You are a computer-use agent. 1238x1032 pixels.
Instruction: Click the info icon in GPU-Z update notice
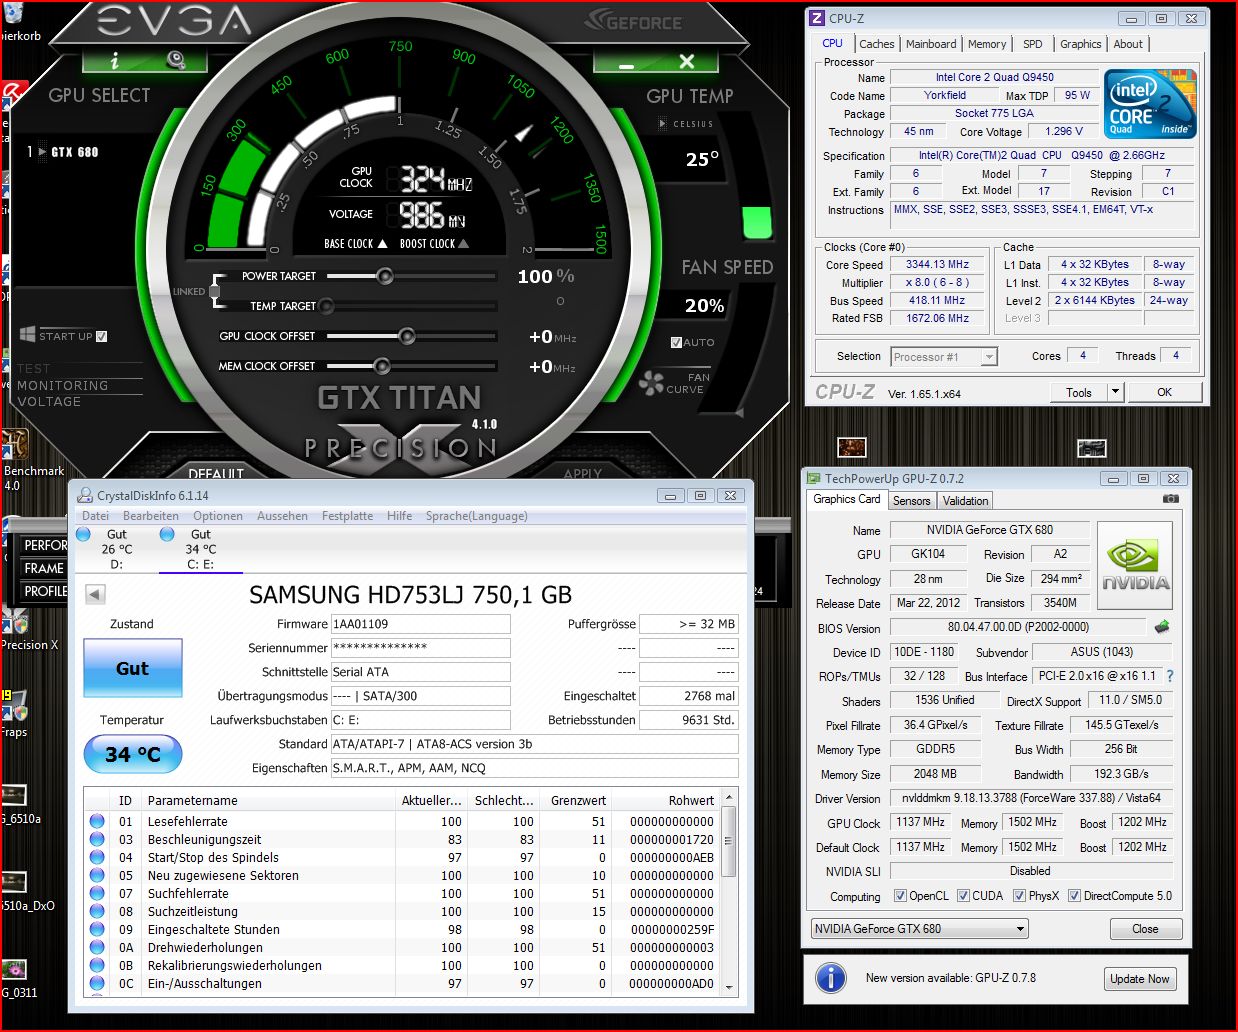[x=831, y=978]
